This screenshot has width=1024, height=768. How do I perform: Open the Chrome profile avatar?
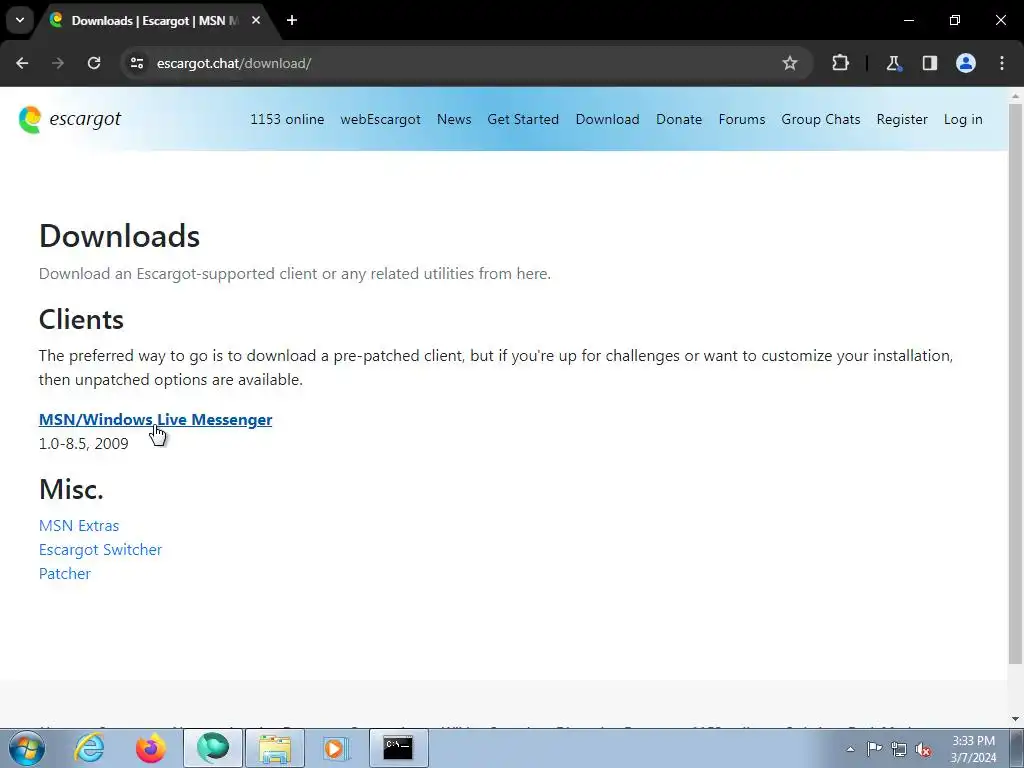coord(966,63)
